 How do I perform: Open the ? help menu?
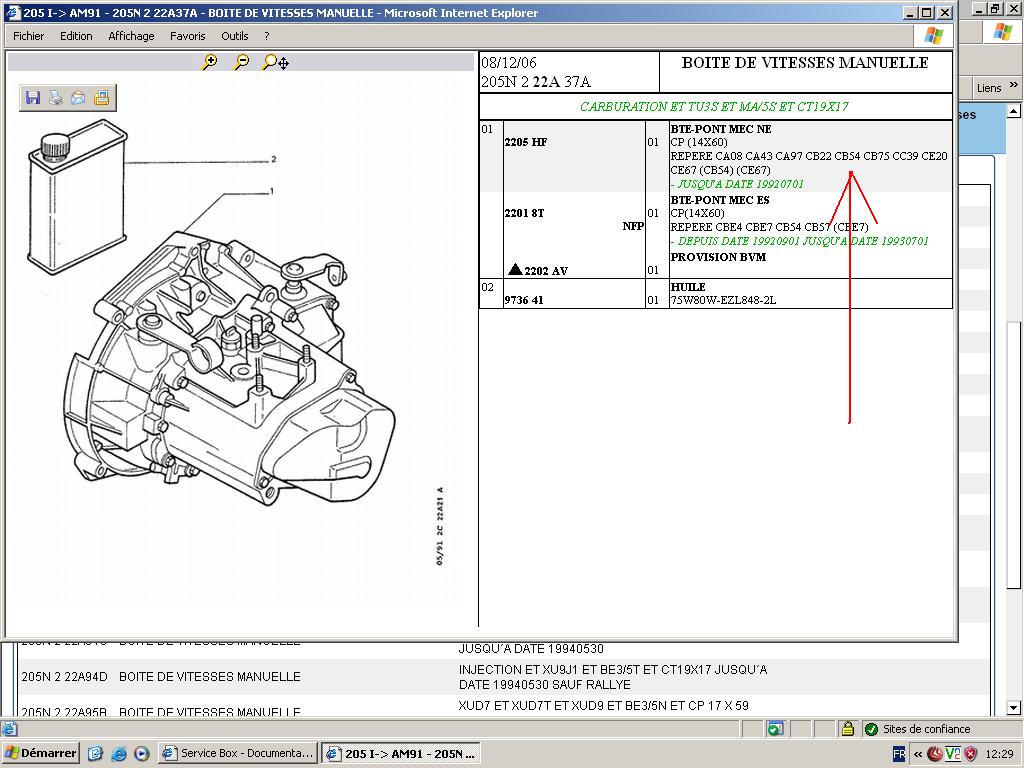(266, 36)
